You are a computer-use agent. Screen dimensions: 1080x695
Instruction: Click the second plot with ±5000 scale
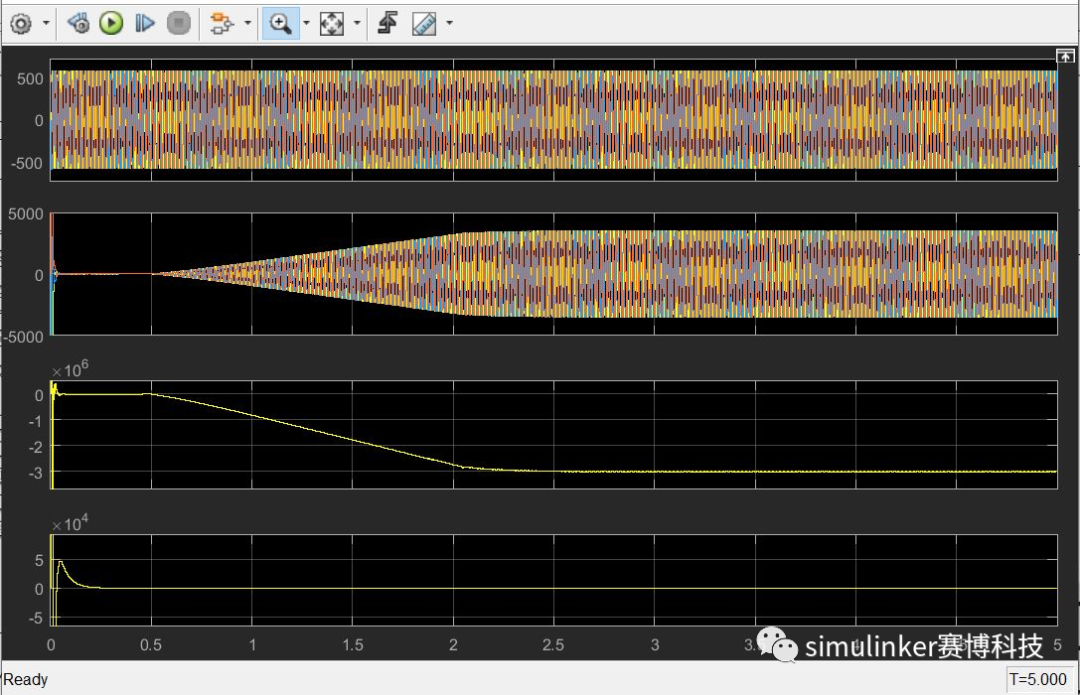click(x=554, y=274)
